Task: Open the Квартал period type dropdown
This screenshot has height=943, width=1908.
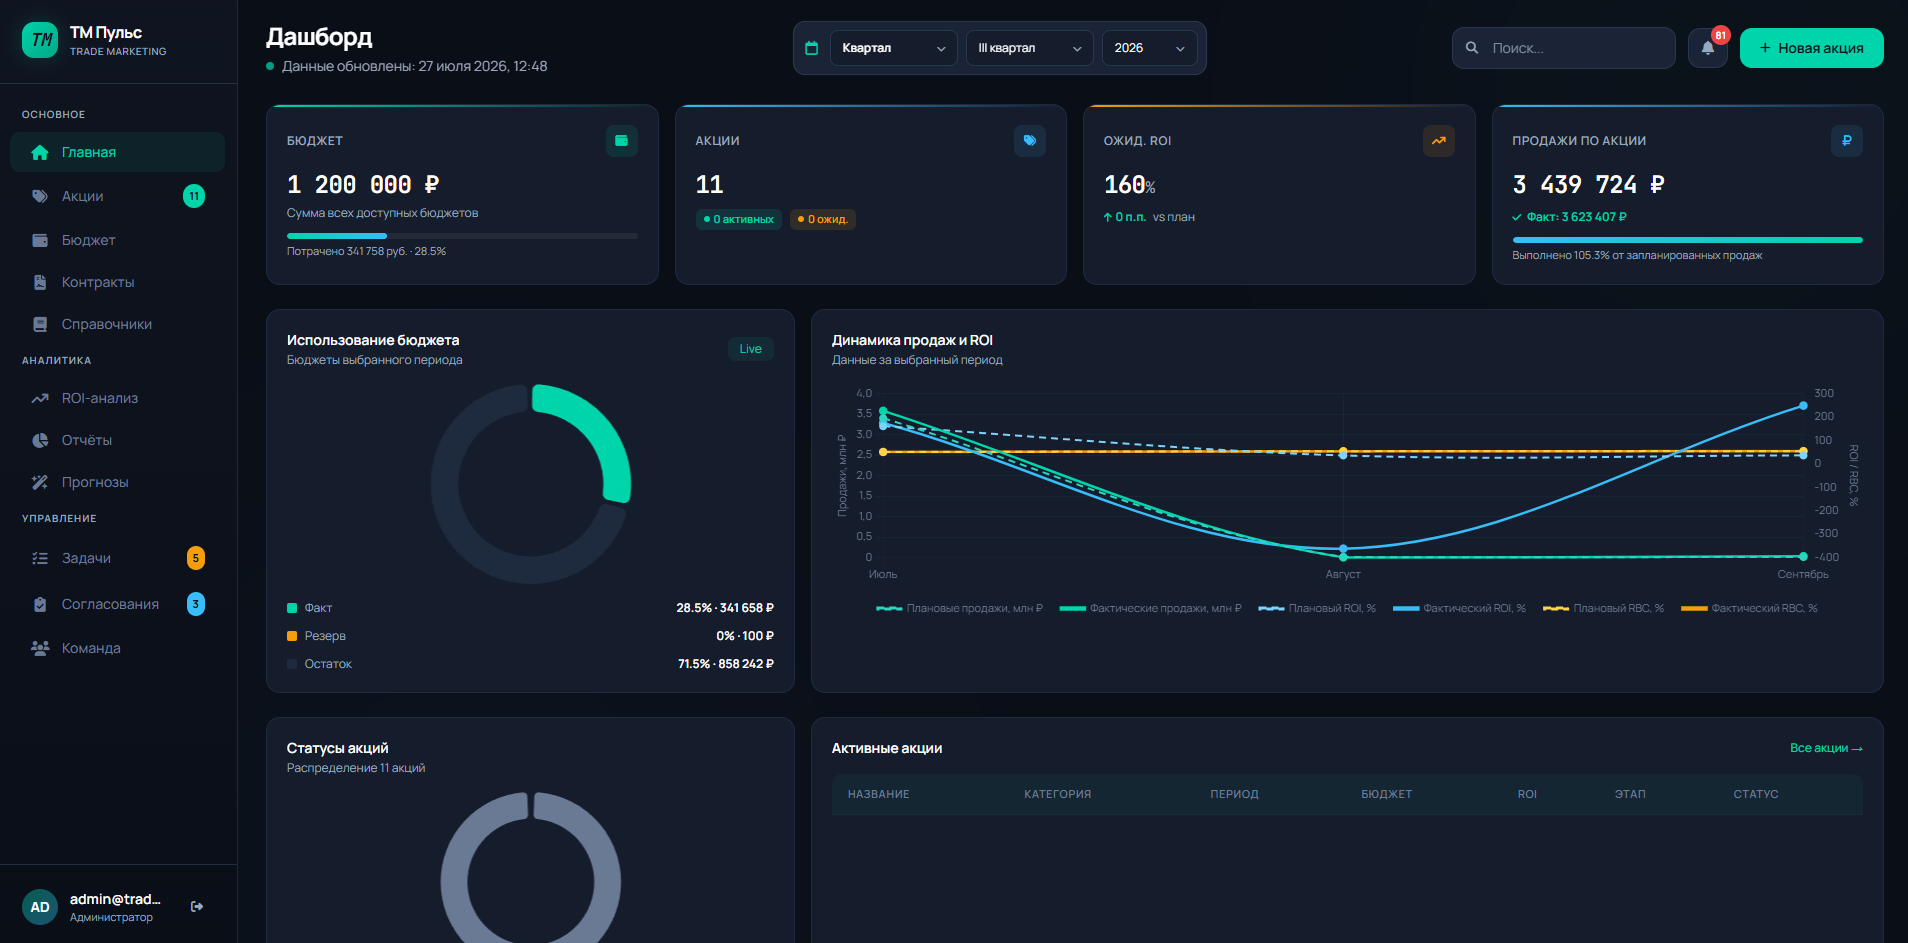Action: (x=893, y=48)
